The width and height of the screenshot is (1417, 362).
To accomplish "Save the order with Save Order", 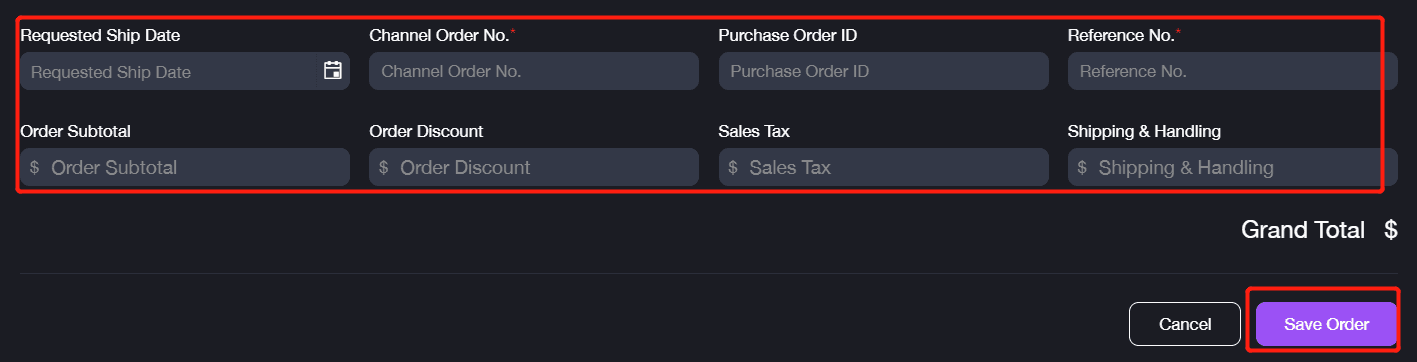I will (x=1326, y=324).
